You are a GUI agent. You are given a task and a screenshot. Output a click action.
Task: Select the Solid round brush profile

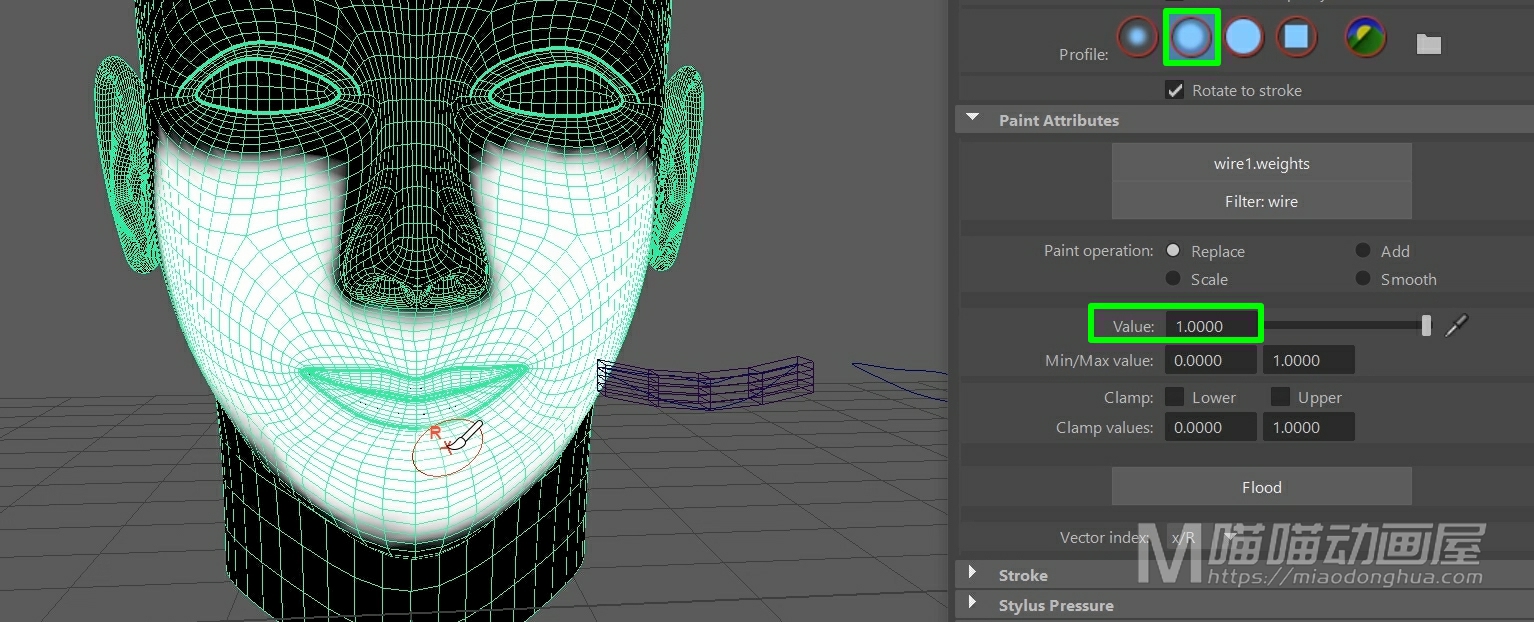(x=1243, y=38)
